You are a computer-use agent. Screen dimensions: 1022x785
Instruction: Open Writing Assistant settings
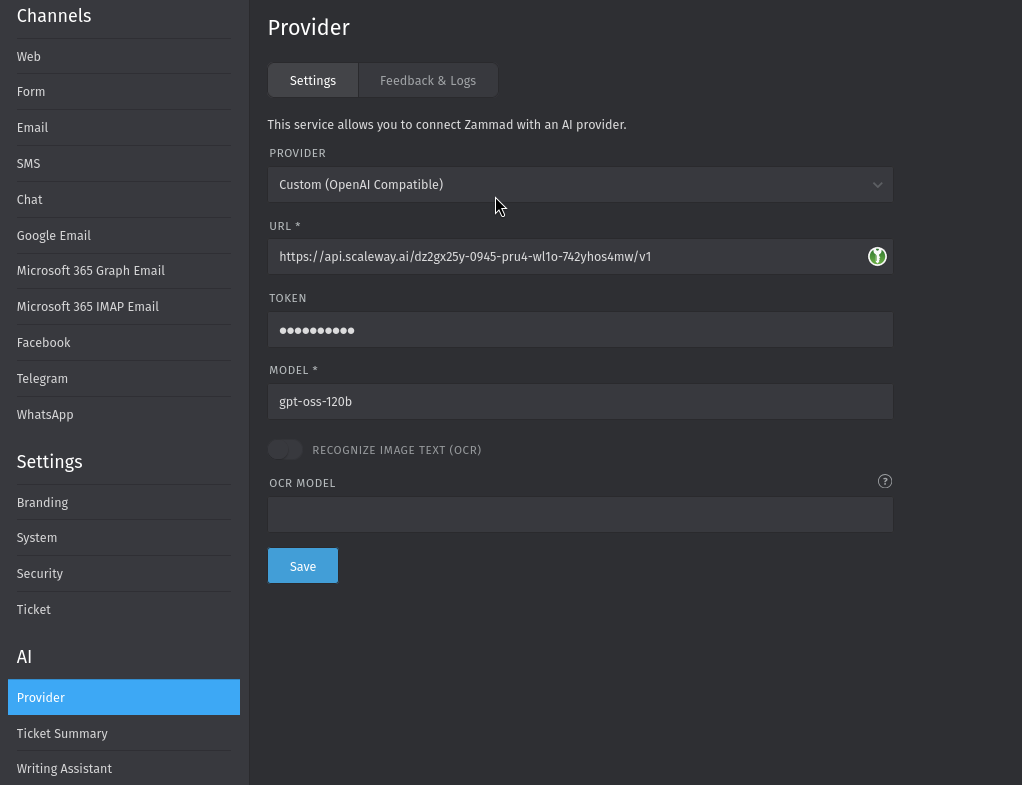(64, 768)
